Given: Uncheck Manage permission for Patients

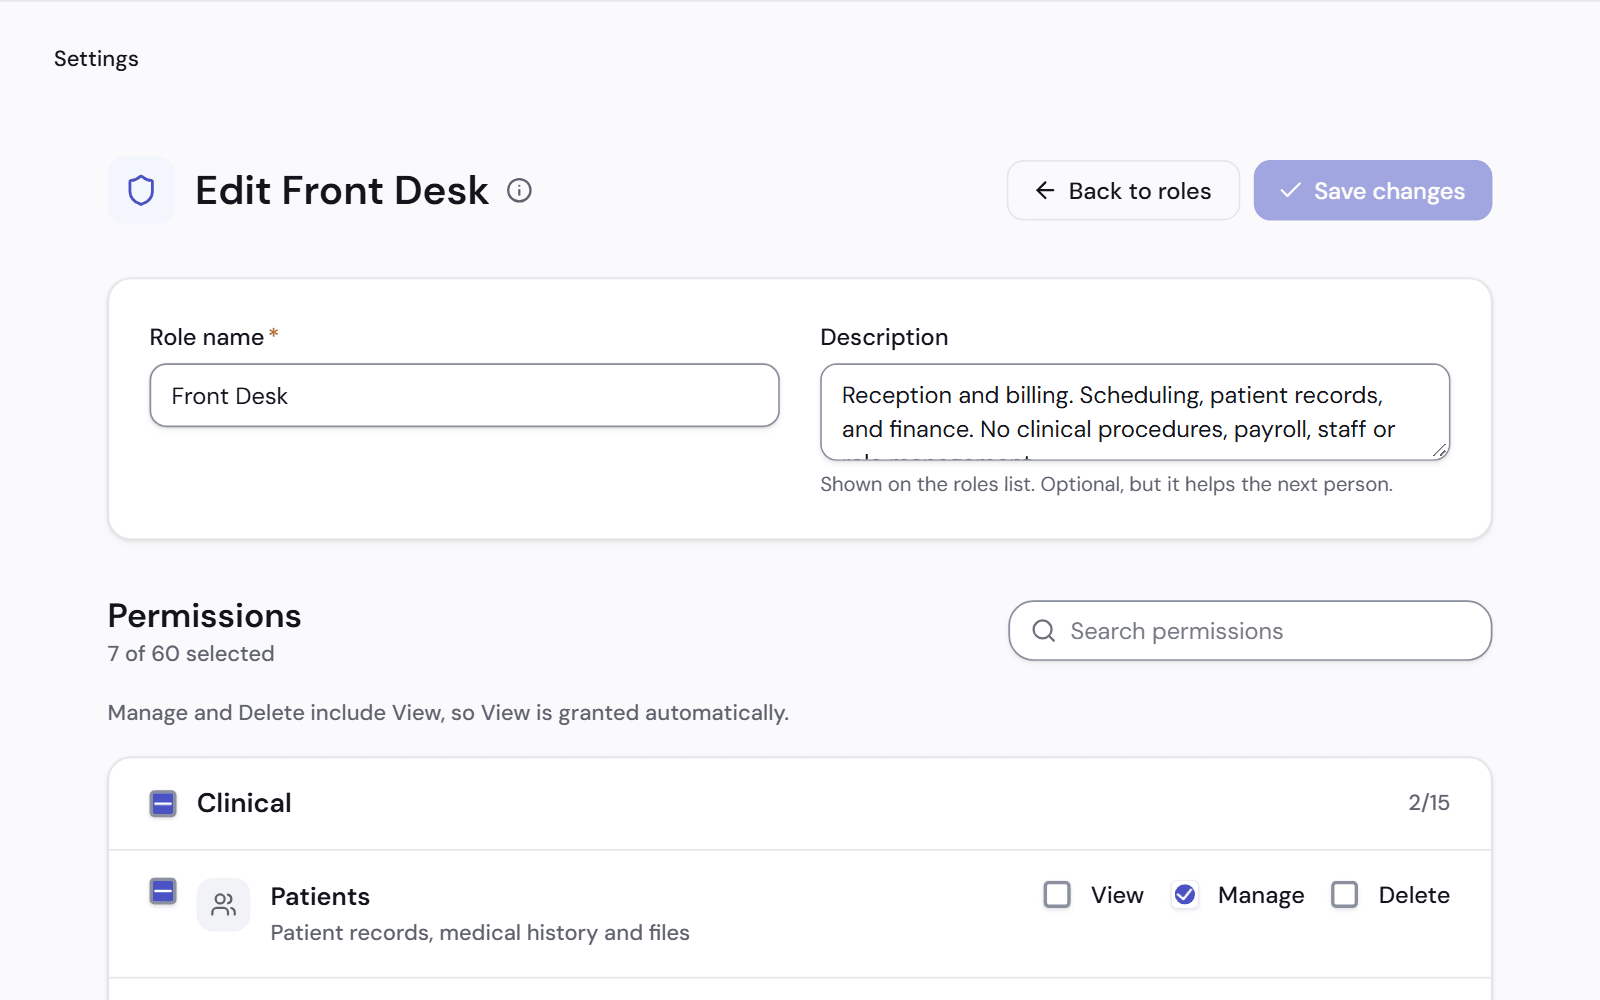Looking at the screenshot, I should 1185,894.
